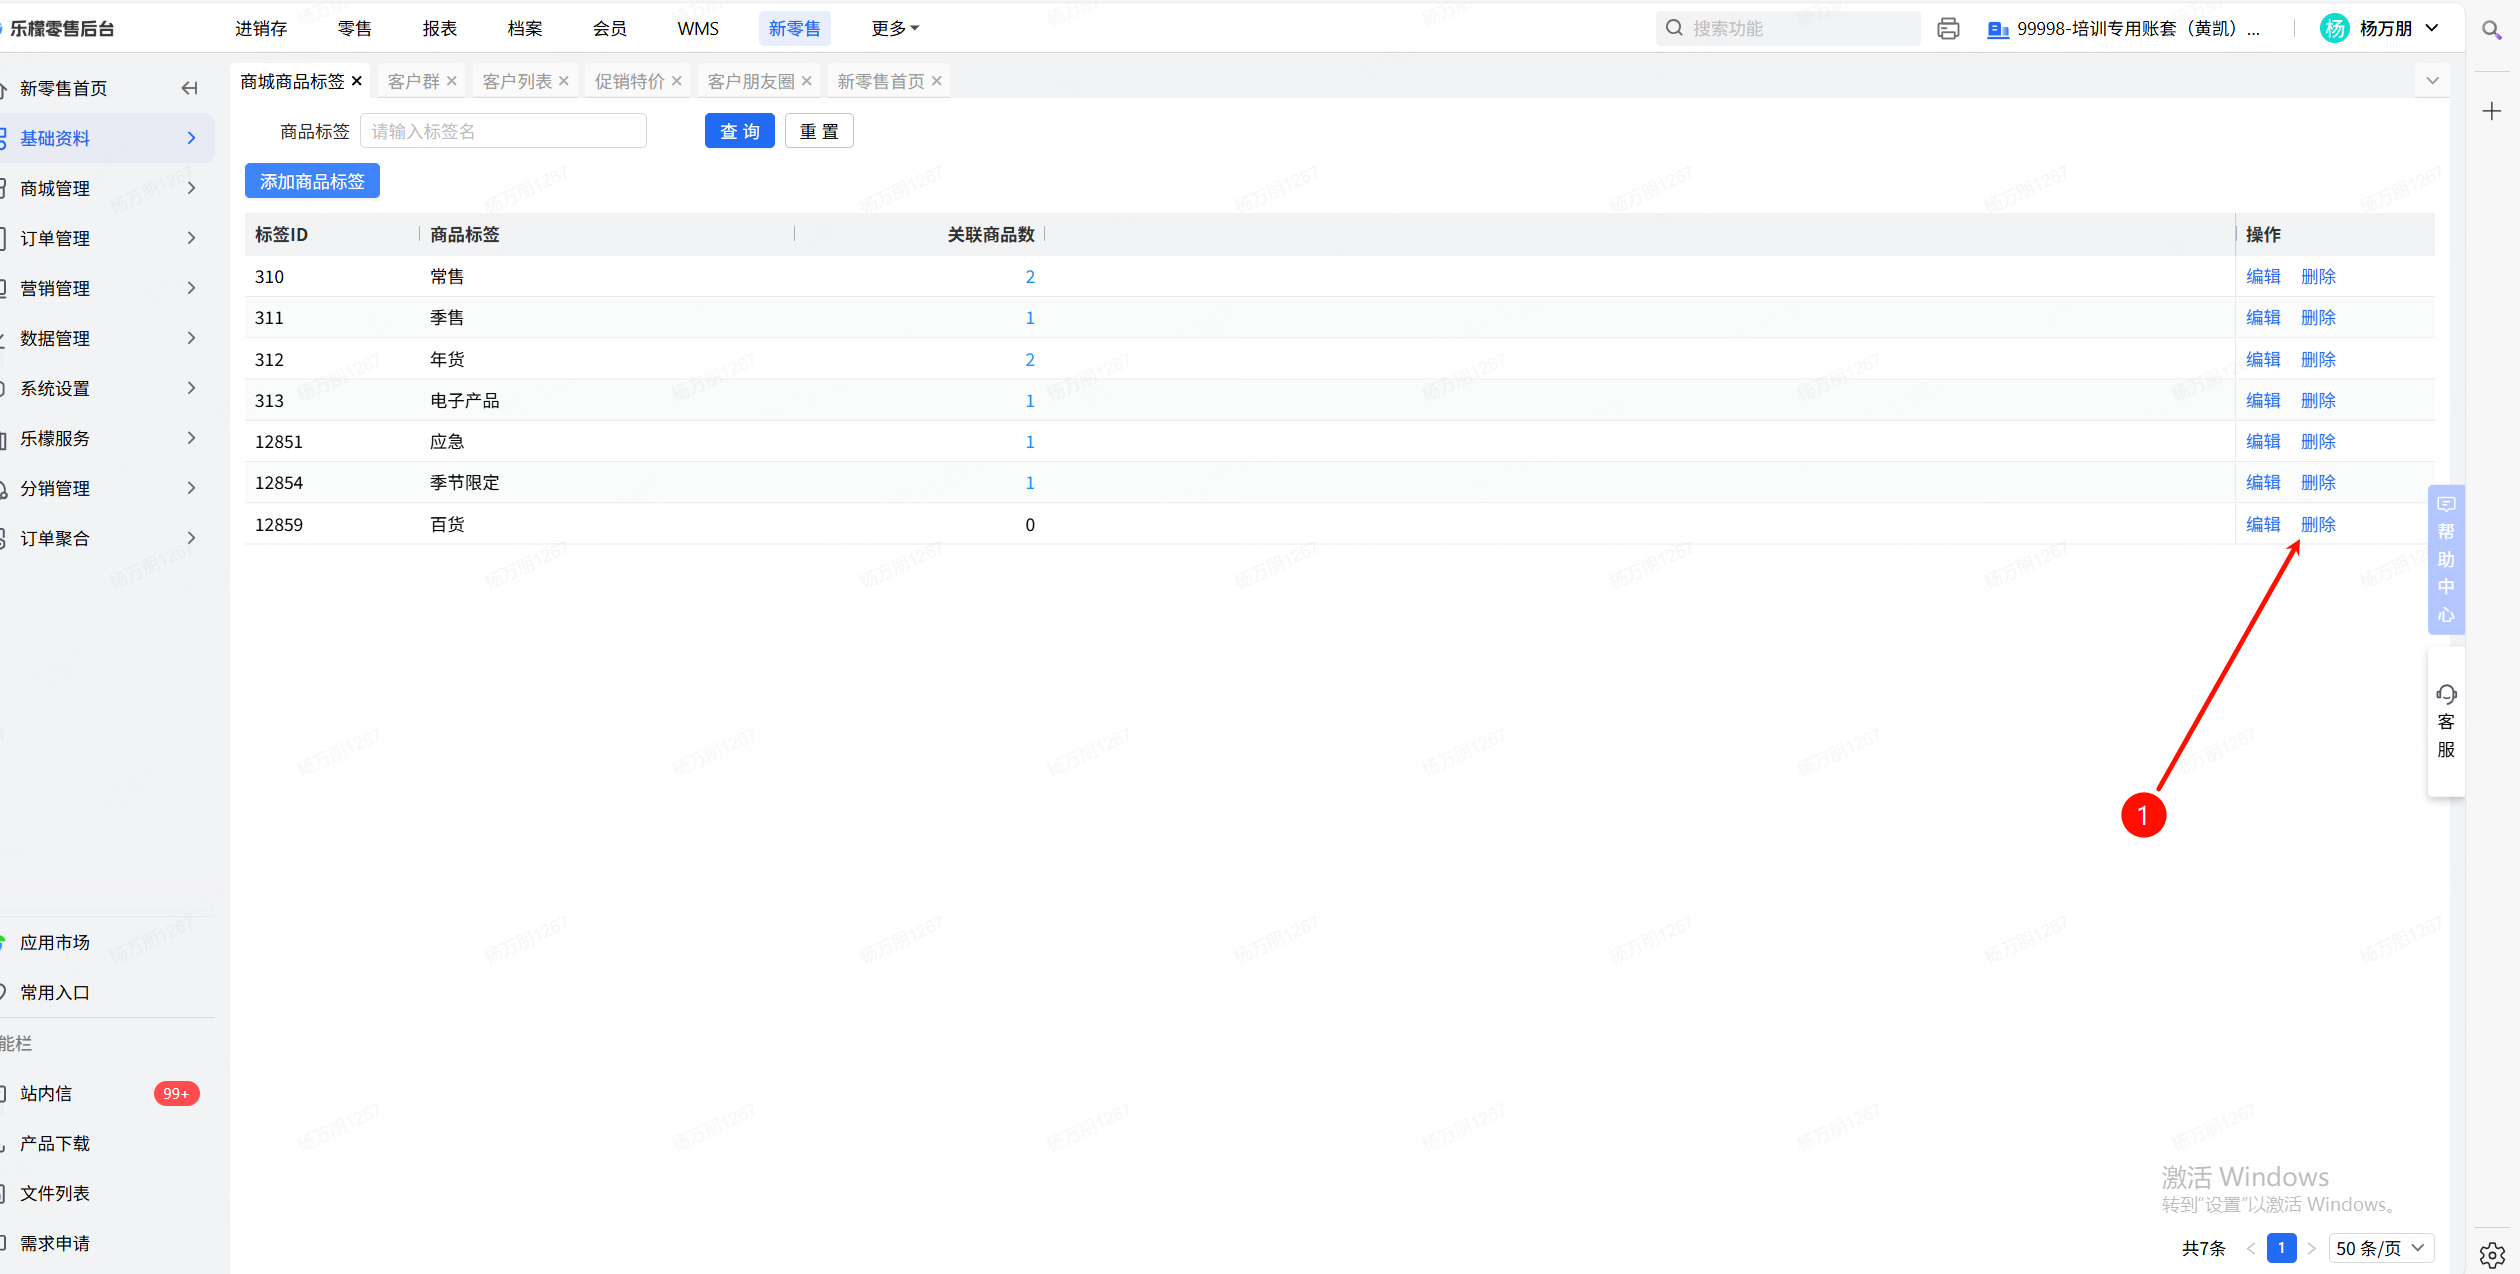The width and height of the screenshot is (2520, 1274).
Task: Open the 50 条/页 page size dropdown
Action: 2380,1248
